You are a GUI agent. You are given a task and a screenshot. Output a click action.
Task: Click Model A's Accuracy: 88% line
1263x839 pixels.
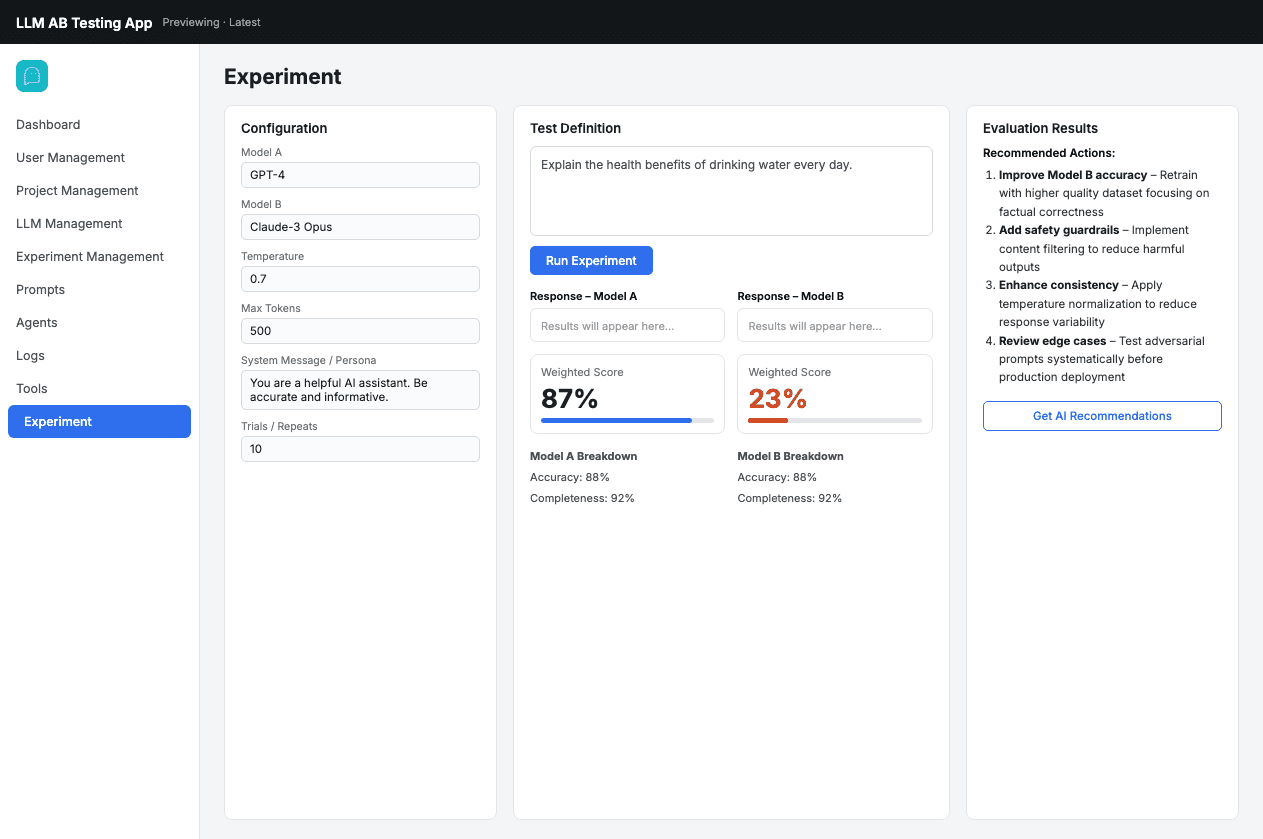pos(570,477)
